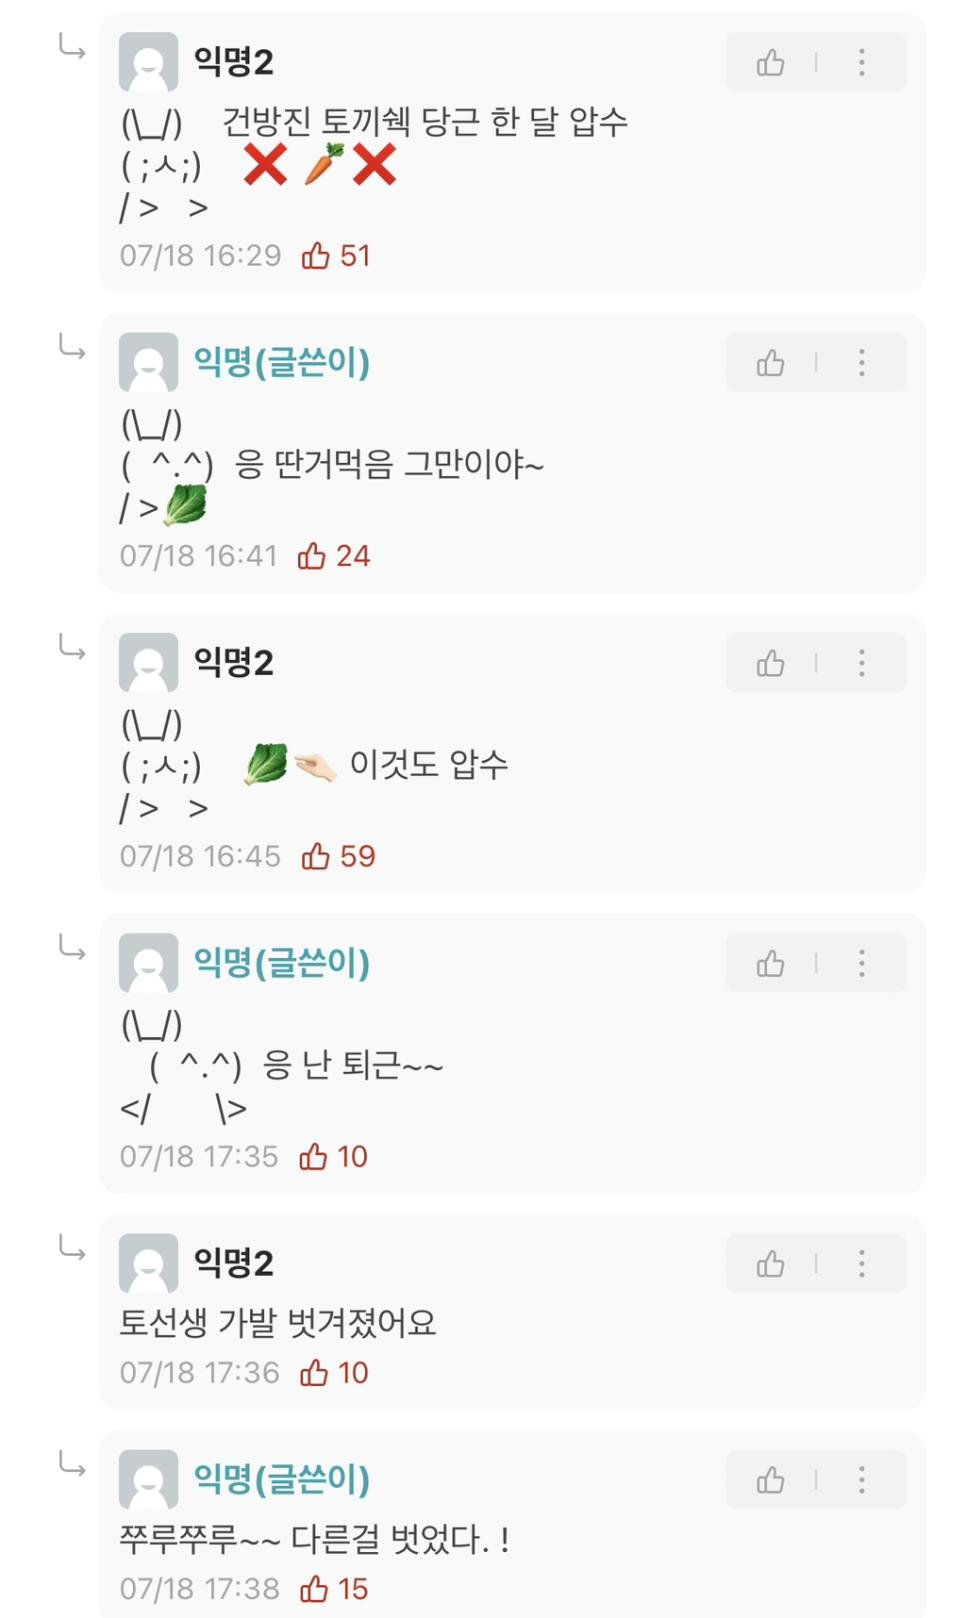Open more options on 쭈루쭈루 comment
Screen dimensions: 966x1618
pos(861,1480)
